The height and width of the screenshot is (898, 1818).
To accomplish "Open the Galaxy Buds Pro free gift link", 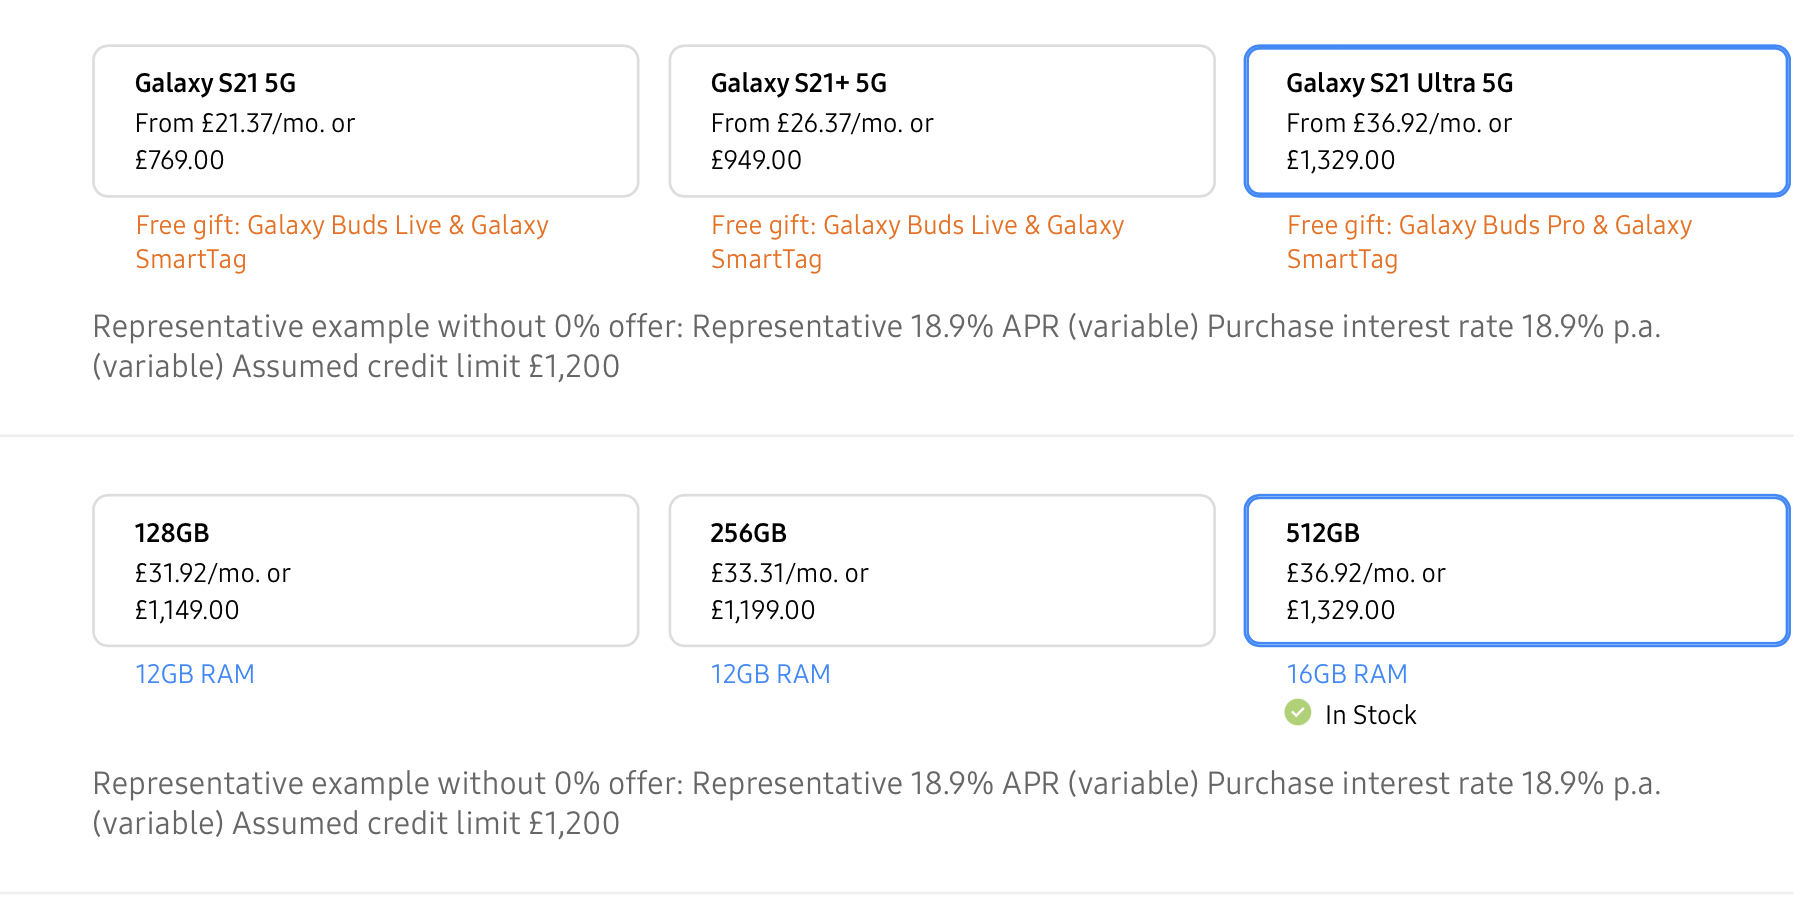I will click(1488, 242).
